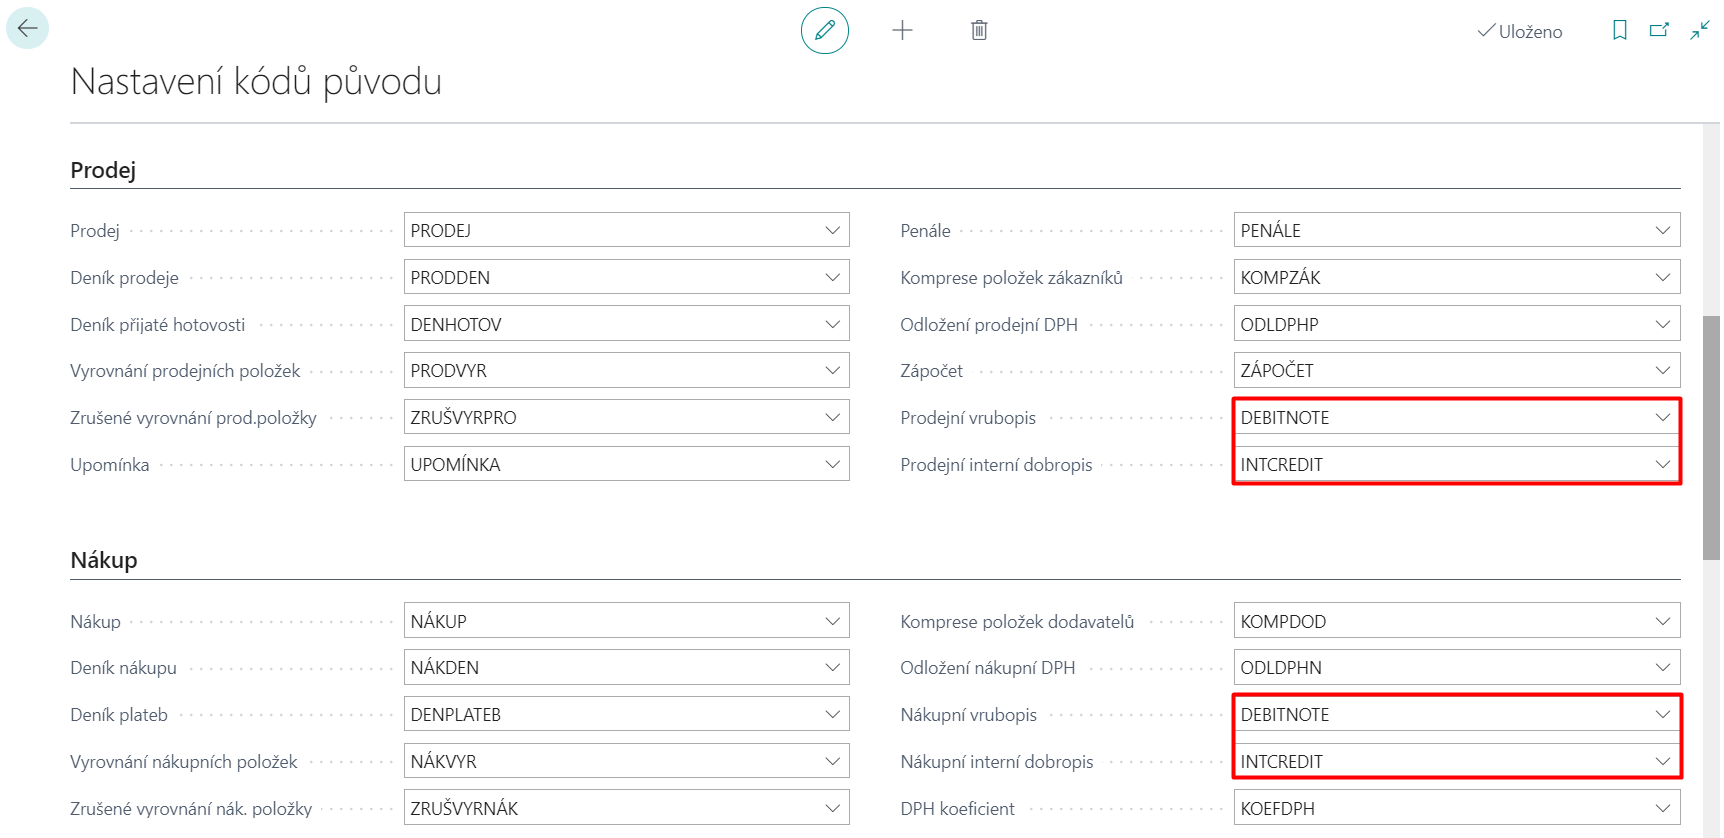
Task: Click the Zápočet field with ZÁPOČET
Action: [x=1440, y=370]
